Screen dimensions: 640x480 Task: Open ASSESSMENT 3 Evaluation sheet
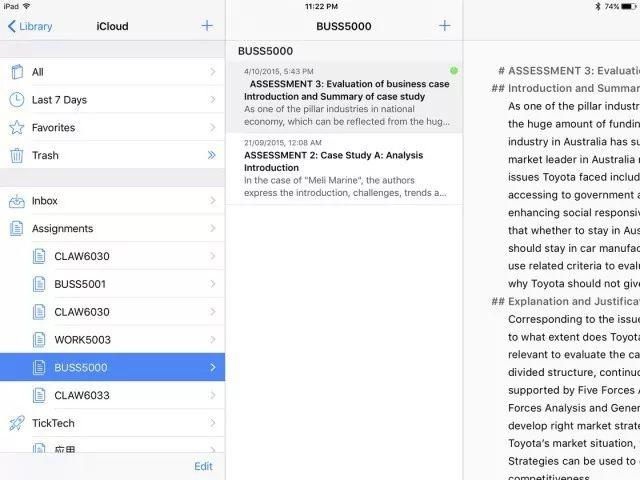click(x=344, y=98)
